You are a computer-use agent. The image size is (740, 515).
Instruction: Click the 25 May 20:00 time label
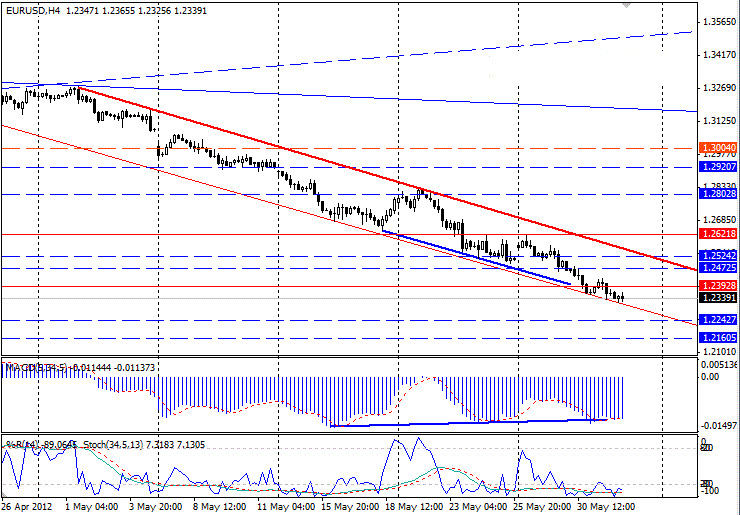(x=544, y=507)
